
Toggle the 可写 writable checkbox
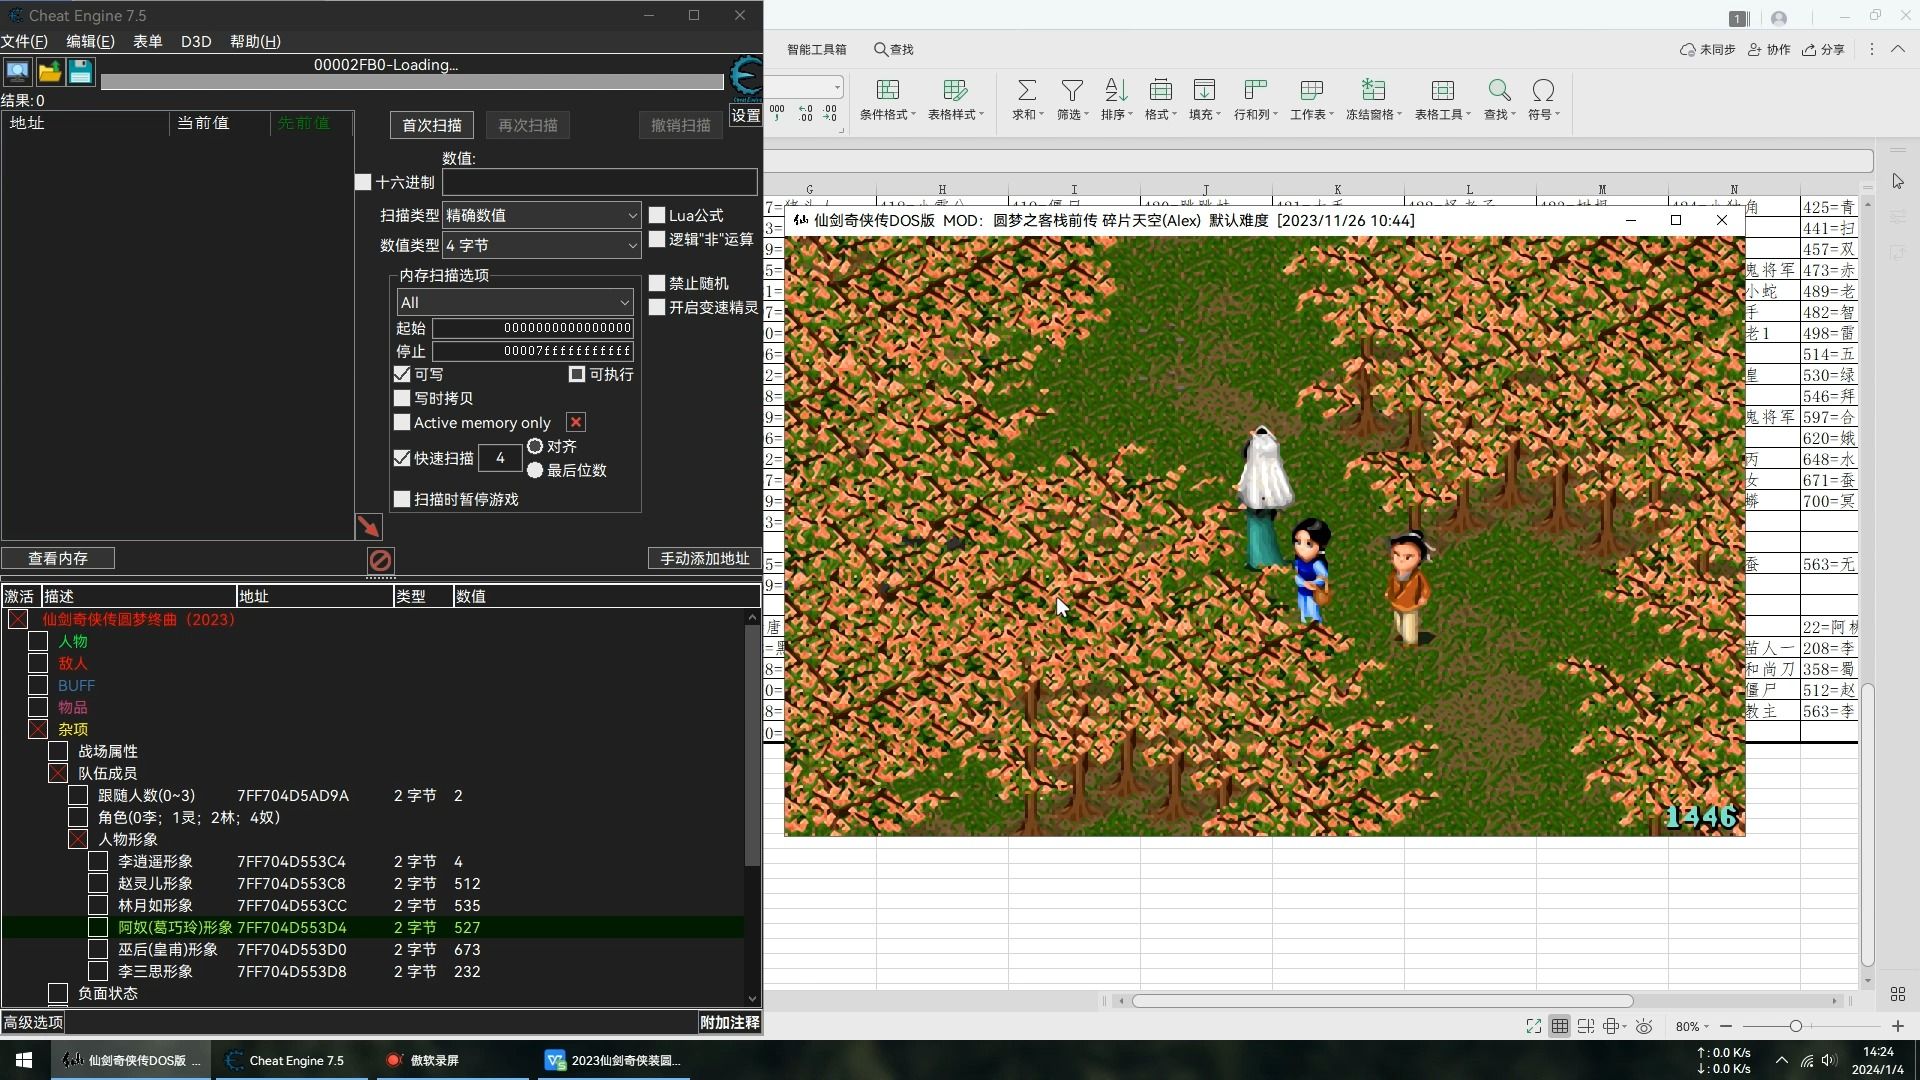[x=402, y=374]
